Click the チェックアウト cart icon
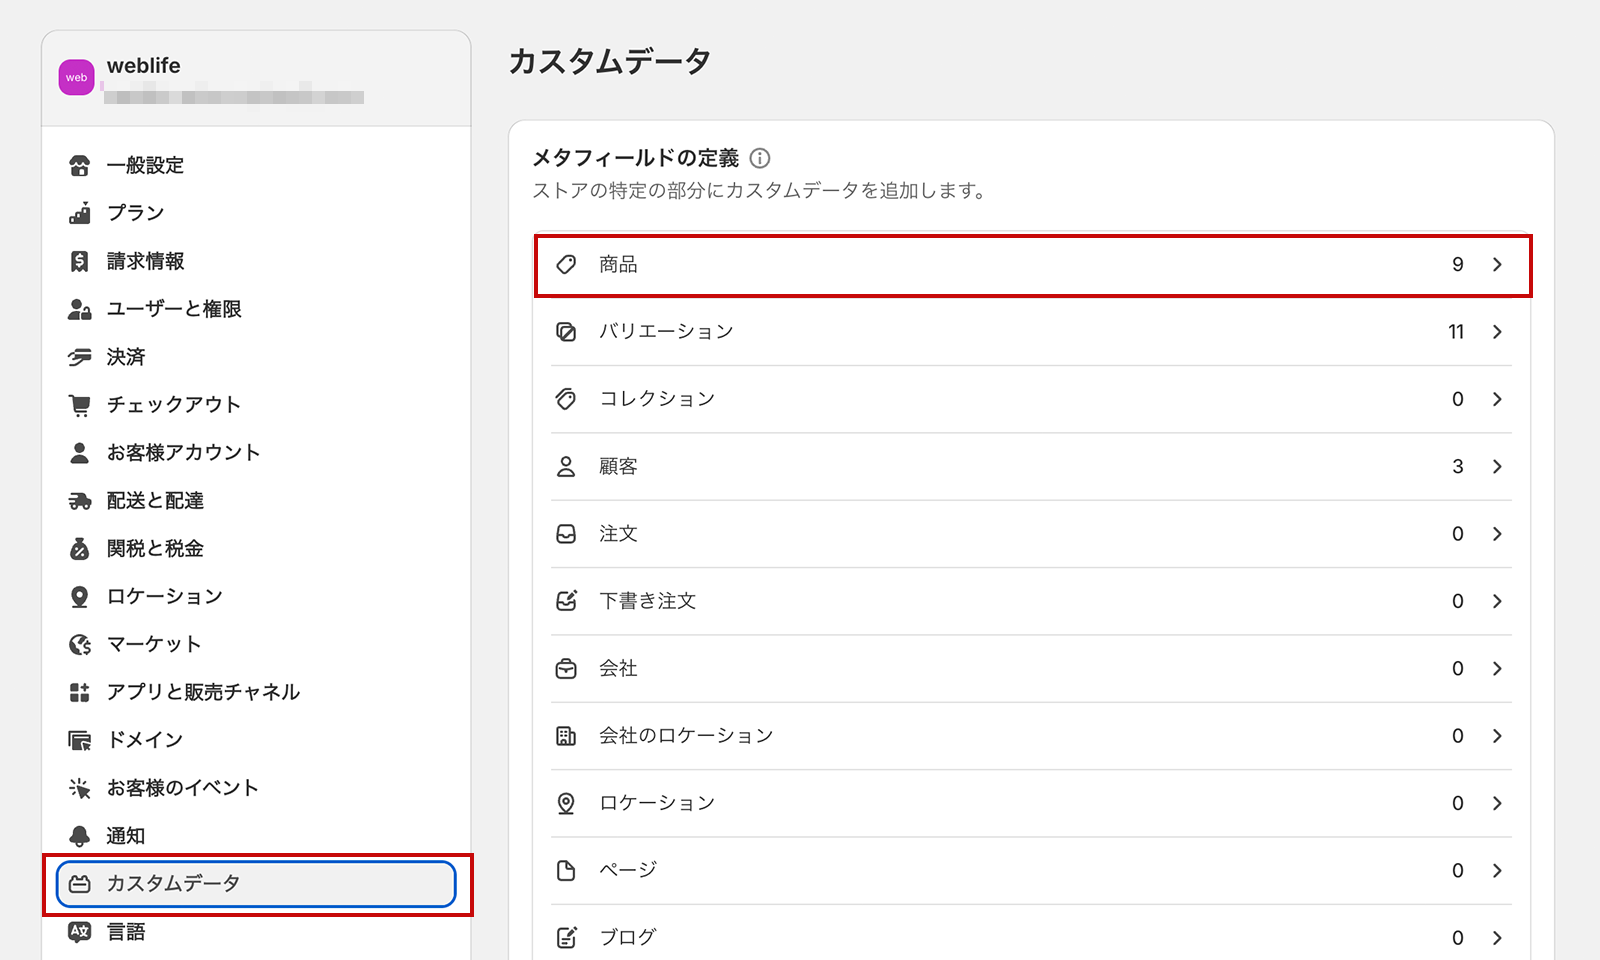Viewport: 1600px width, 960px height. point(80,405)
